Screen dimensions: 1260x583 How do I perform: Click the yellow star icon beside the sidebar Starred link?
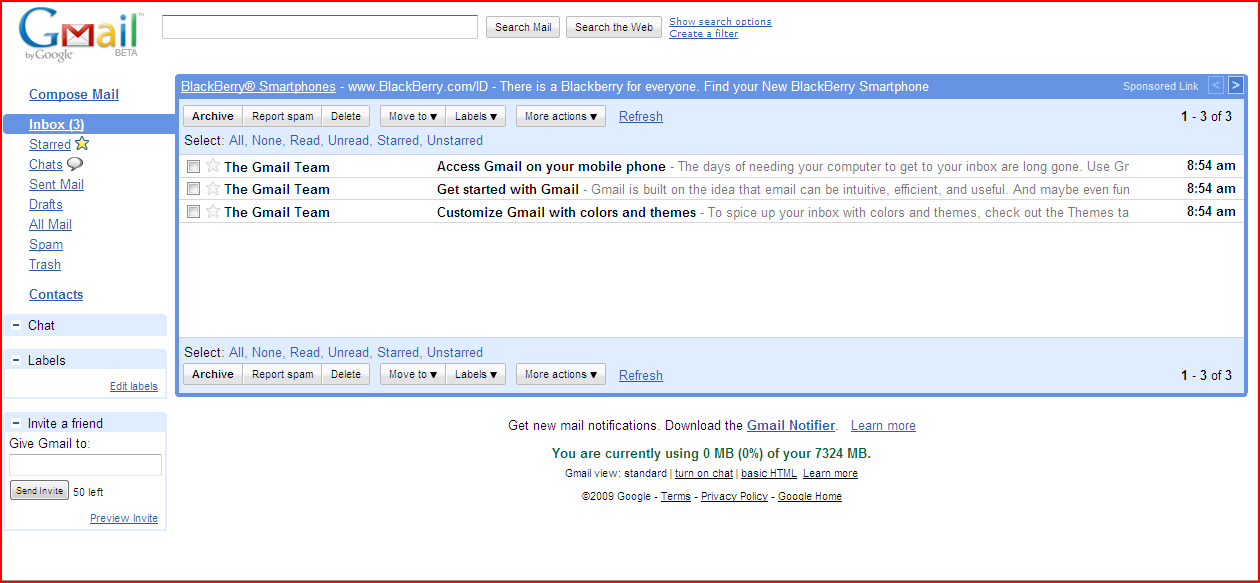click(82, 144)
